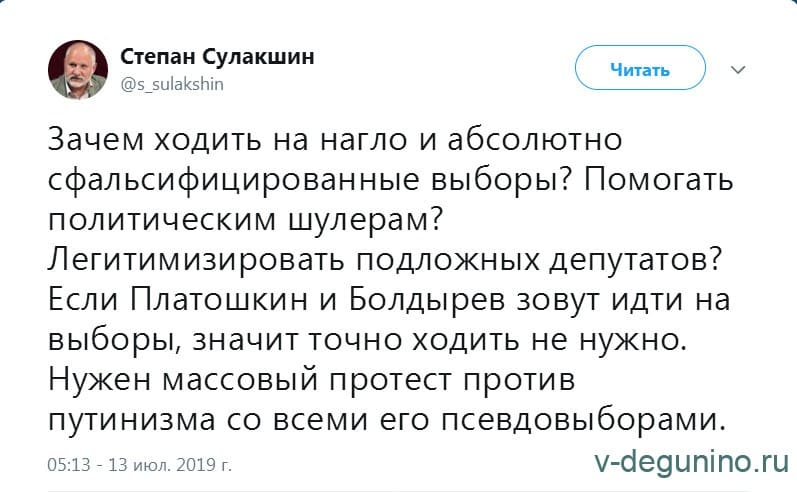This screenshot has height=492, width=797.
Task: Expand the tweet options chevron
Action: (x=739, y=70)
